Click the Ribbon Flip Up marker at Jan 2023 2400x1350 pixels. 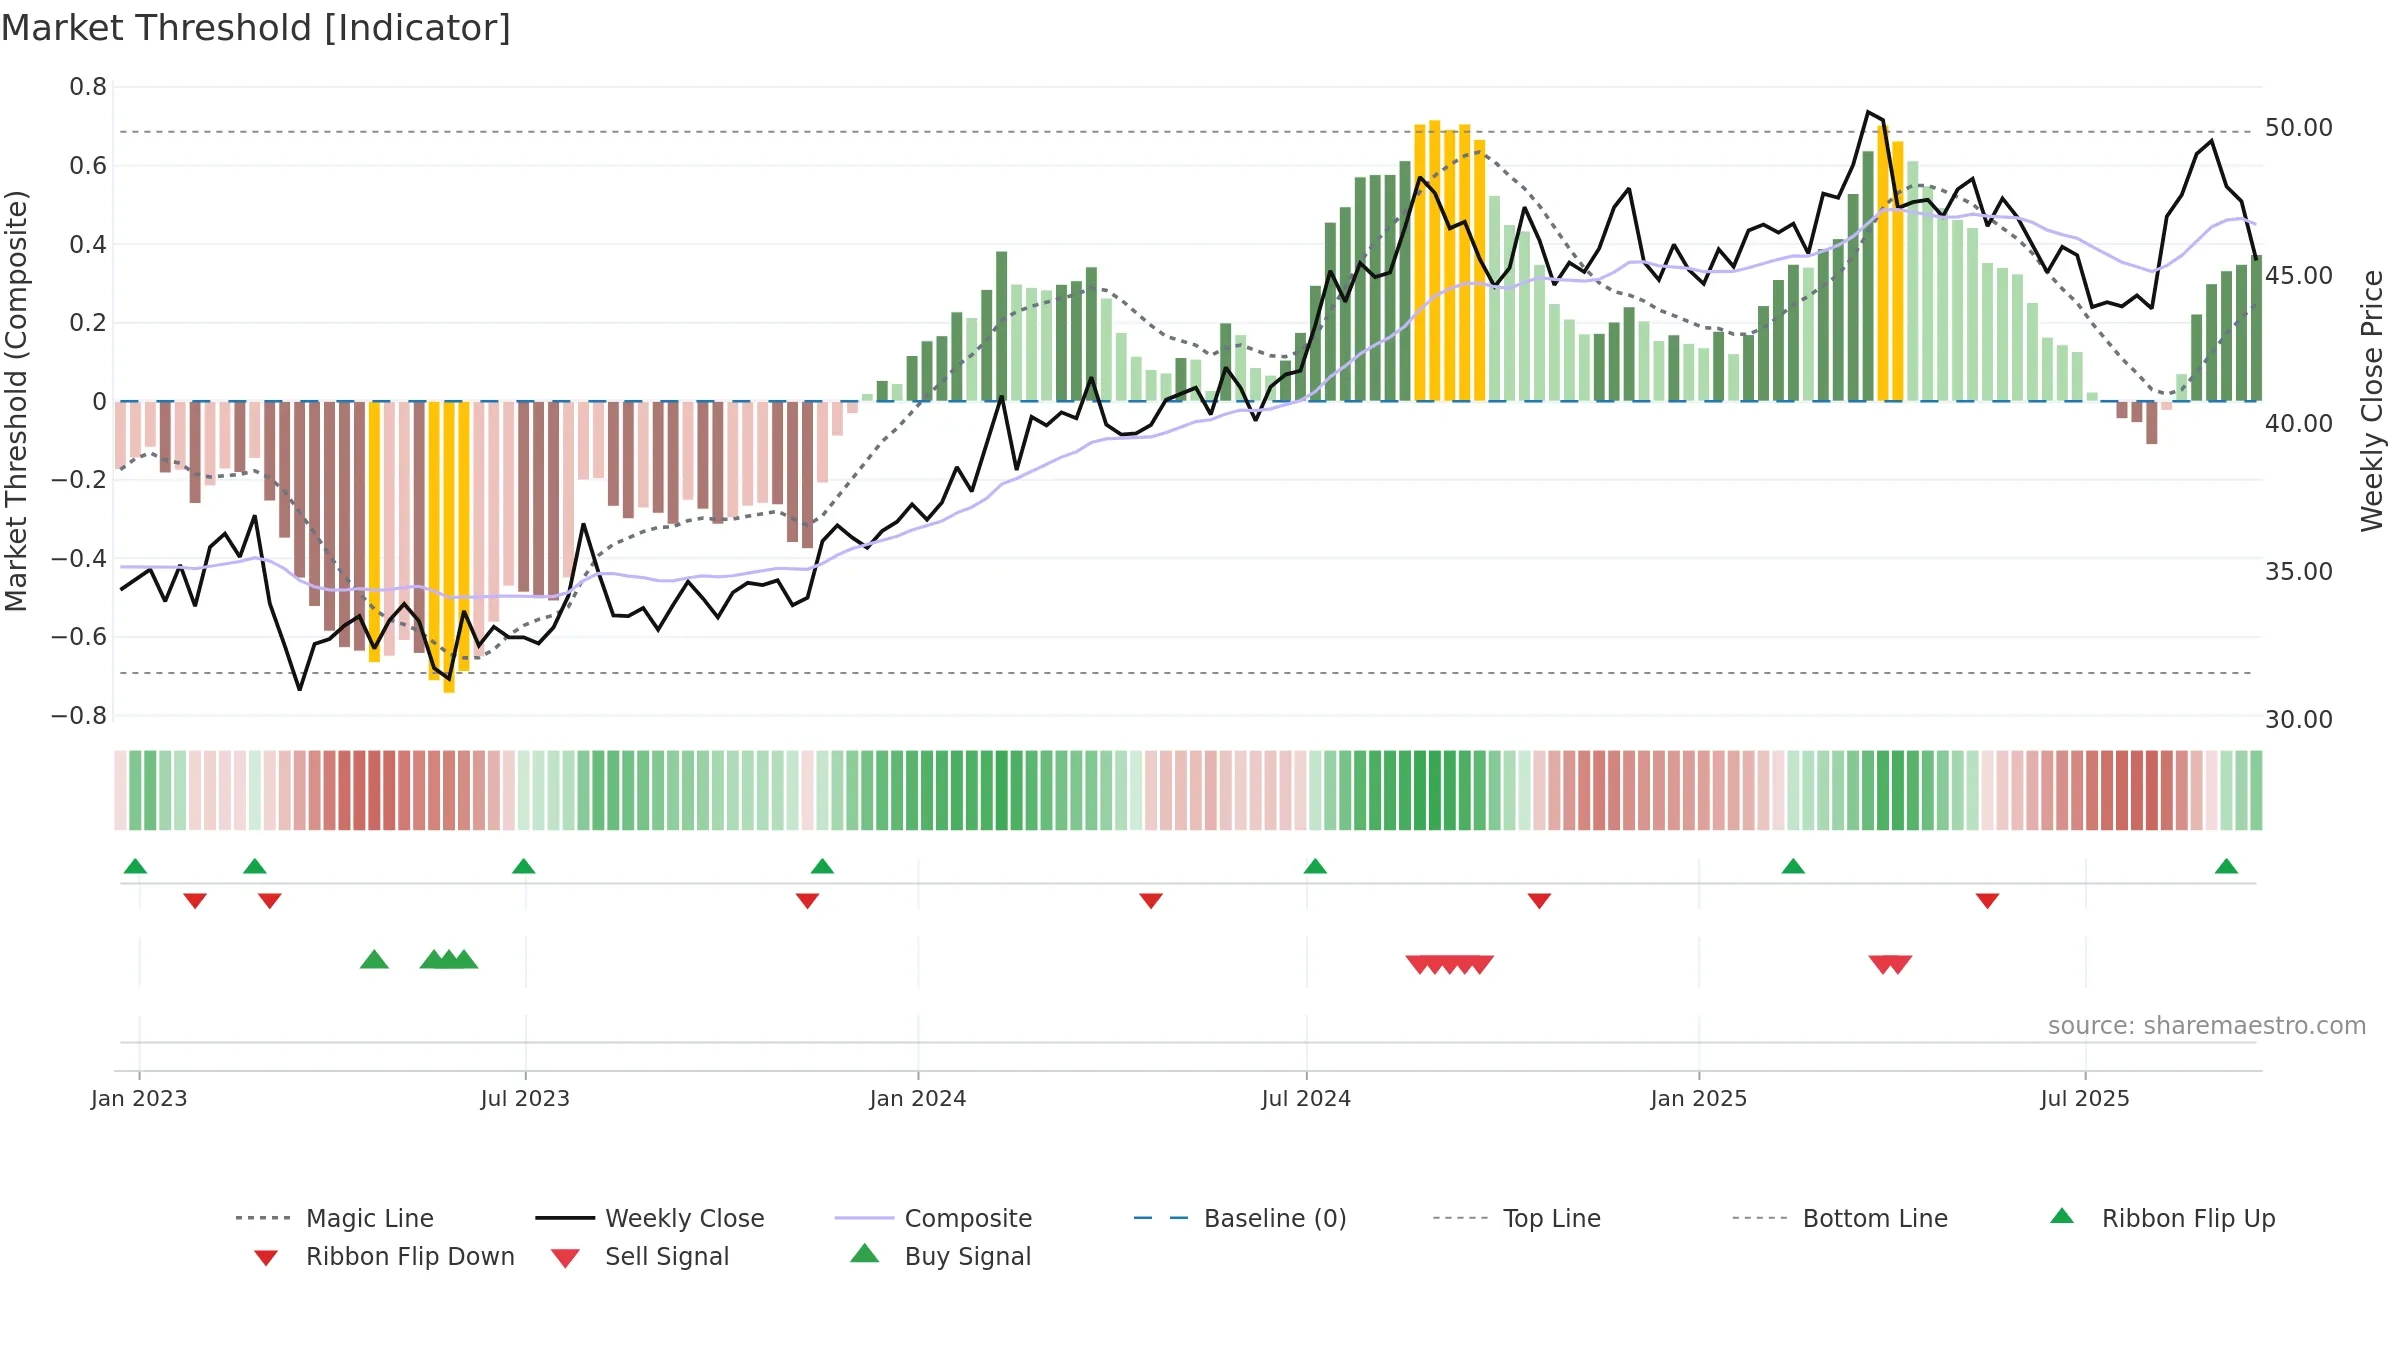[x=135, y=866]
